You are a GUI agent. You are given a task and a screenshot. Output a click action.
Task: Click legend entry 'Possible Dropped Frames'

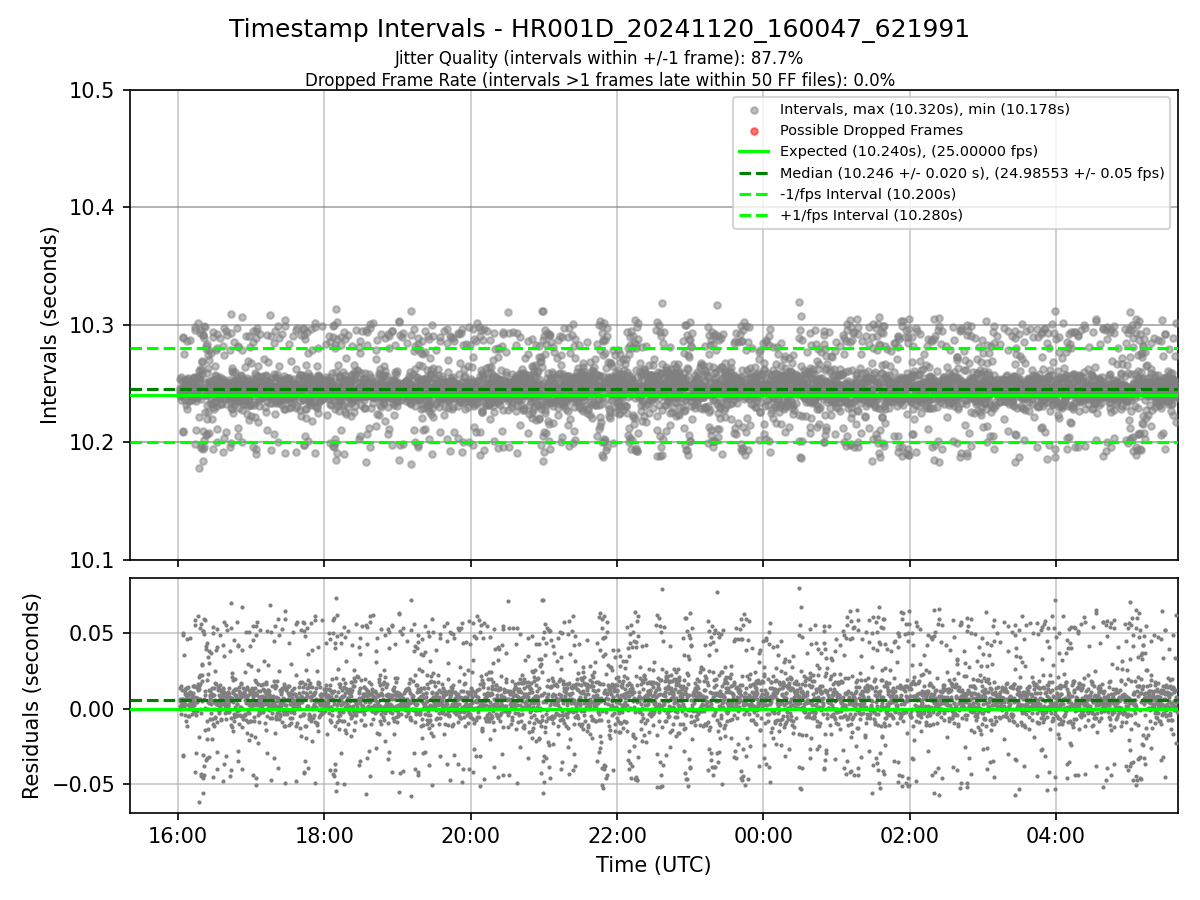click(871, 130)
